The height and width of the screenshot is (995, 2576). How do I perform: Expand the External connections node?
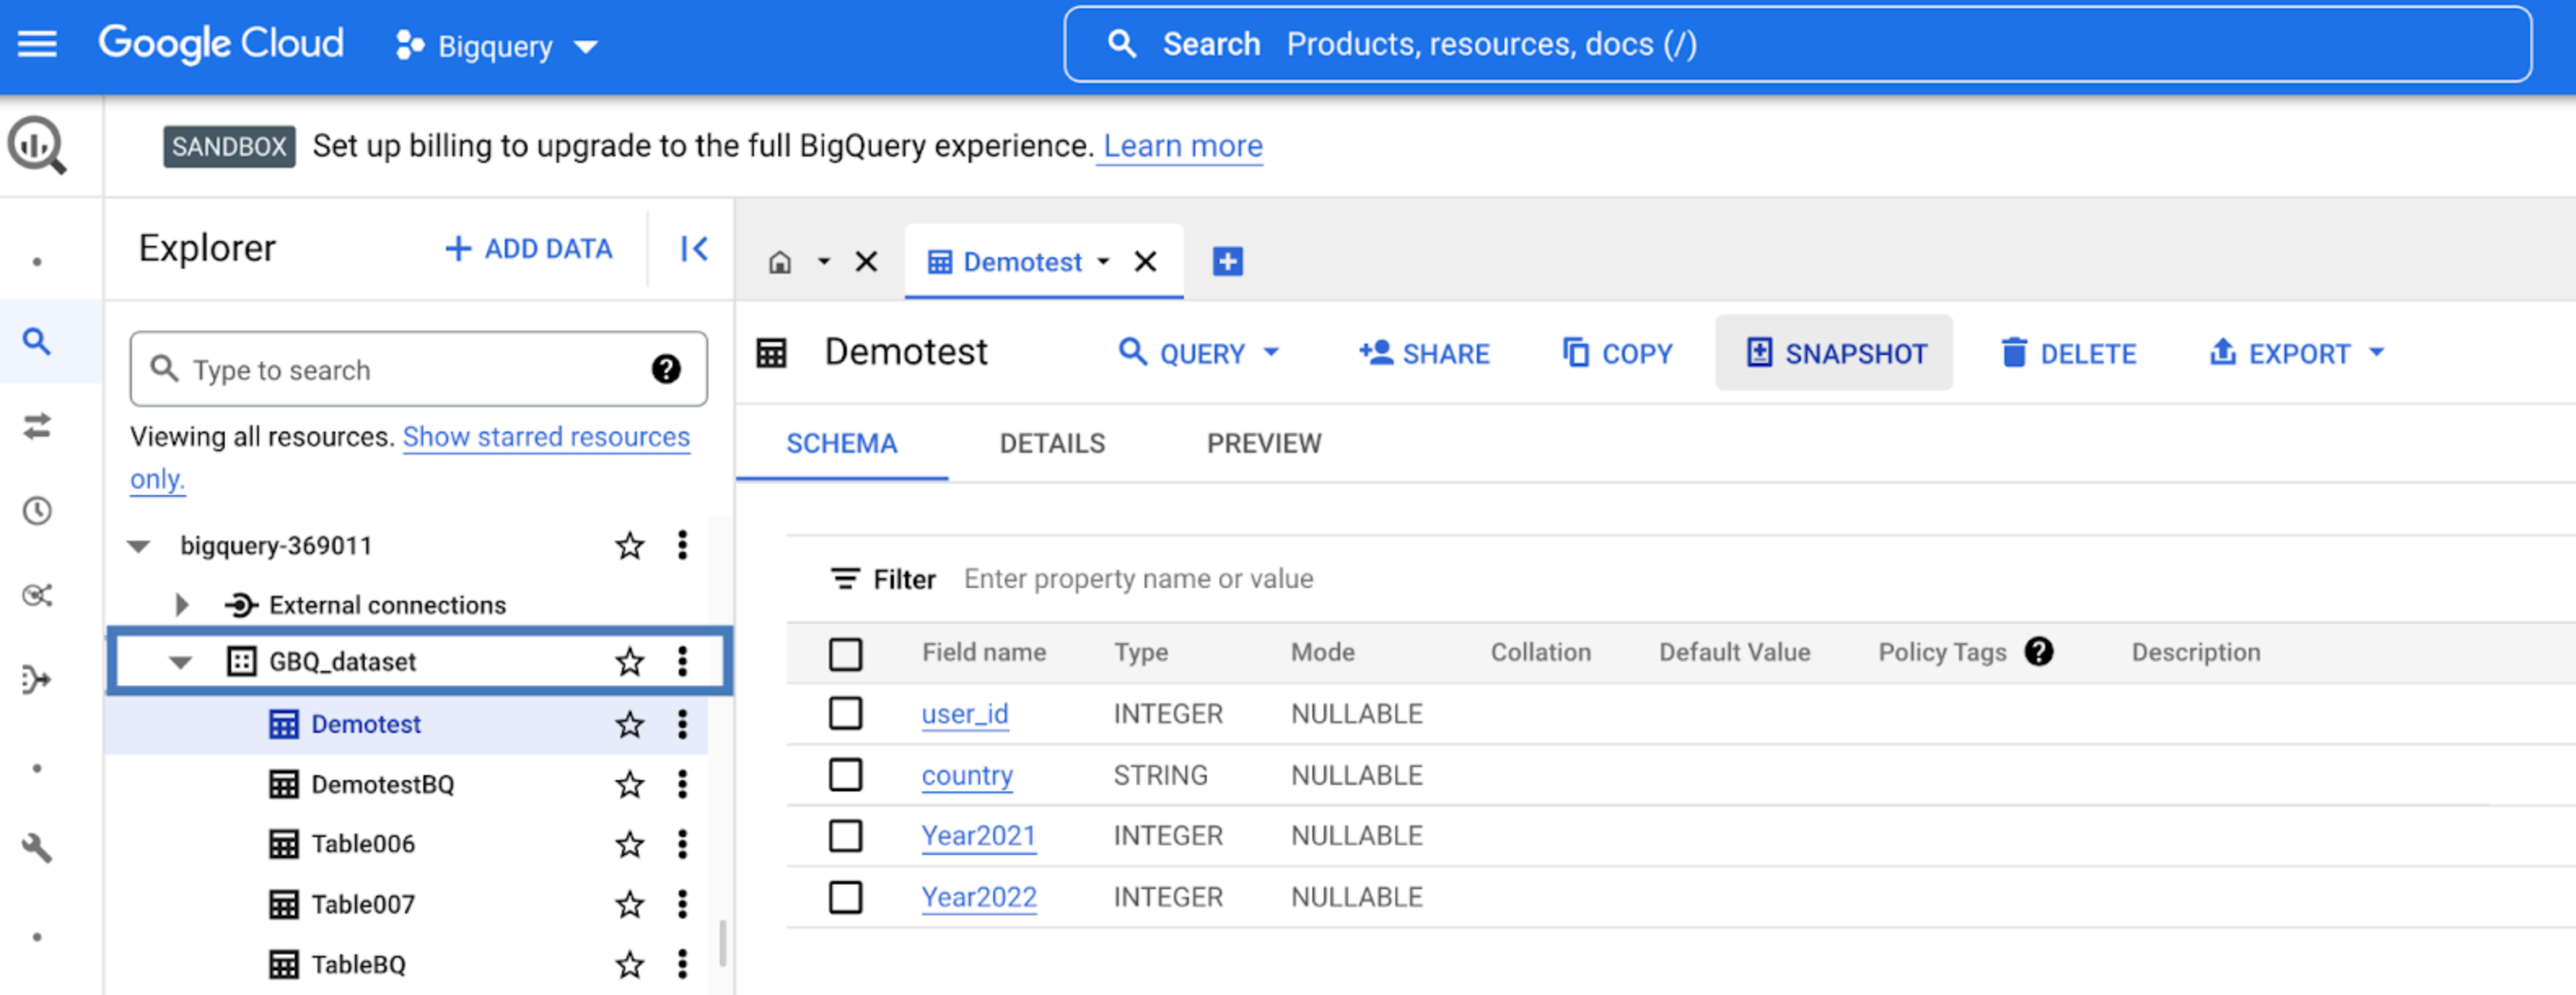point(181,604)
